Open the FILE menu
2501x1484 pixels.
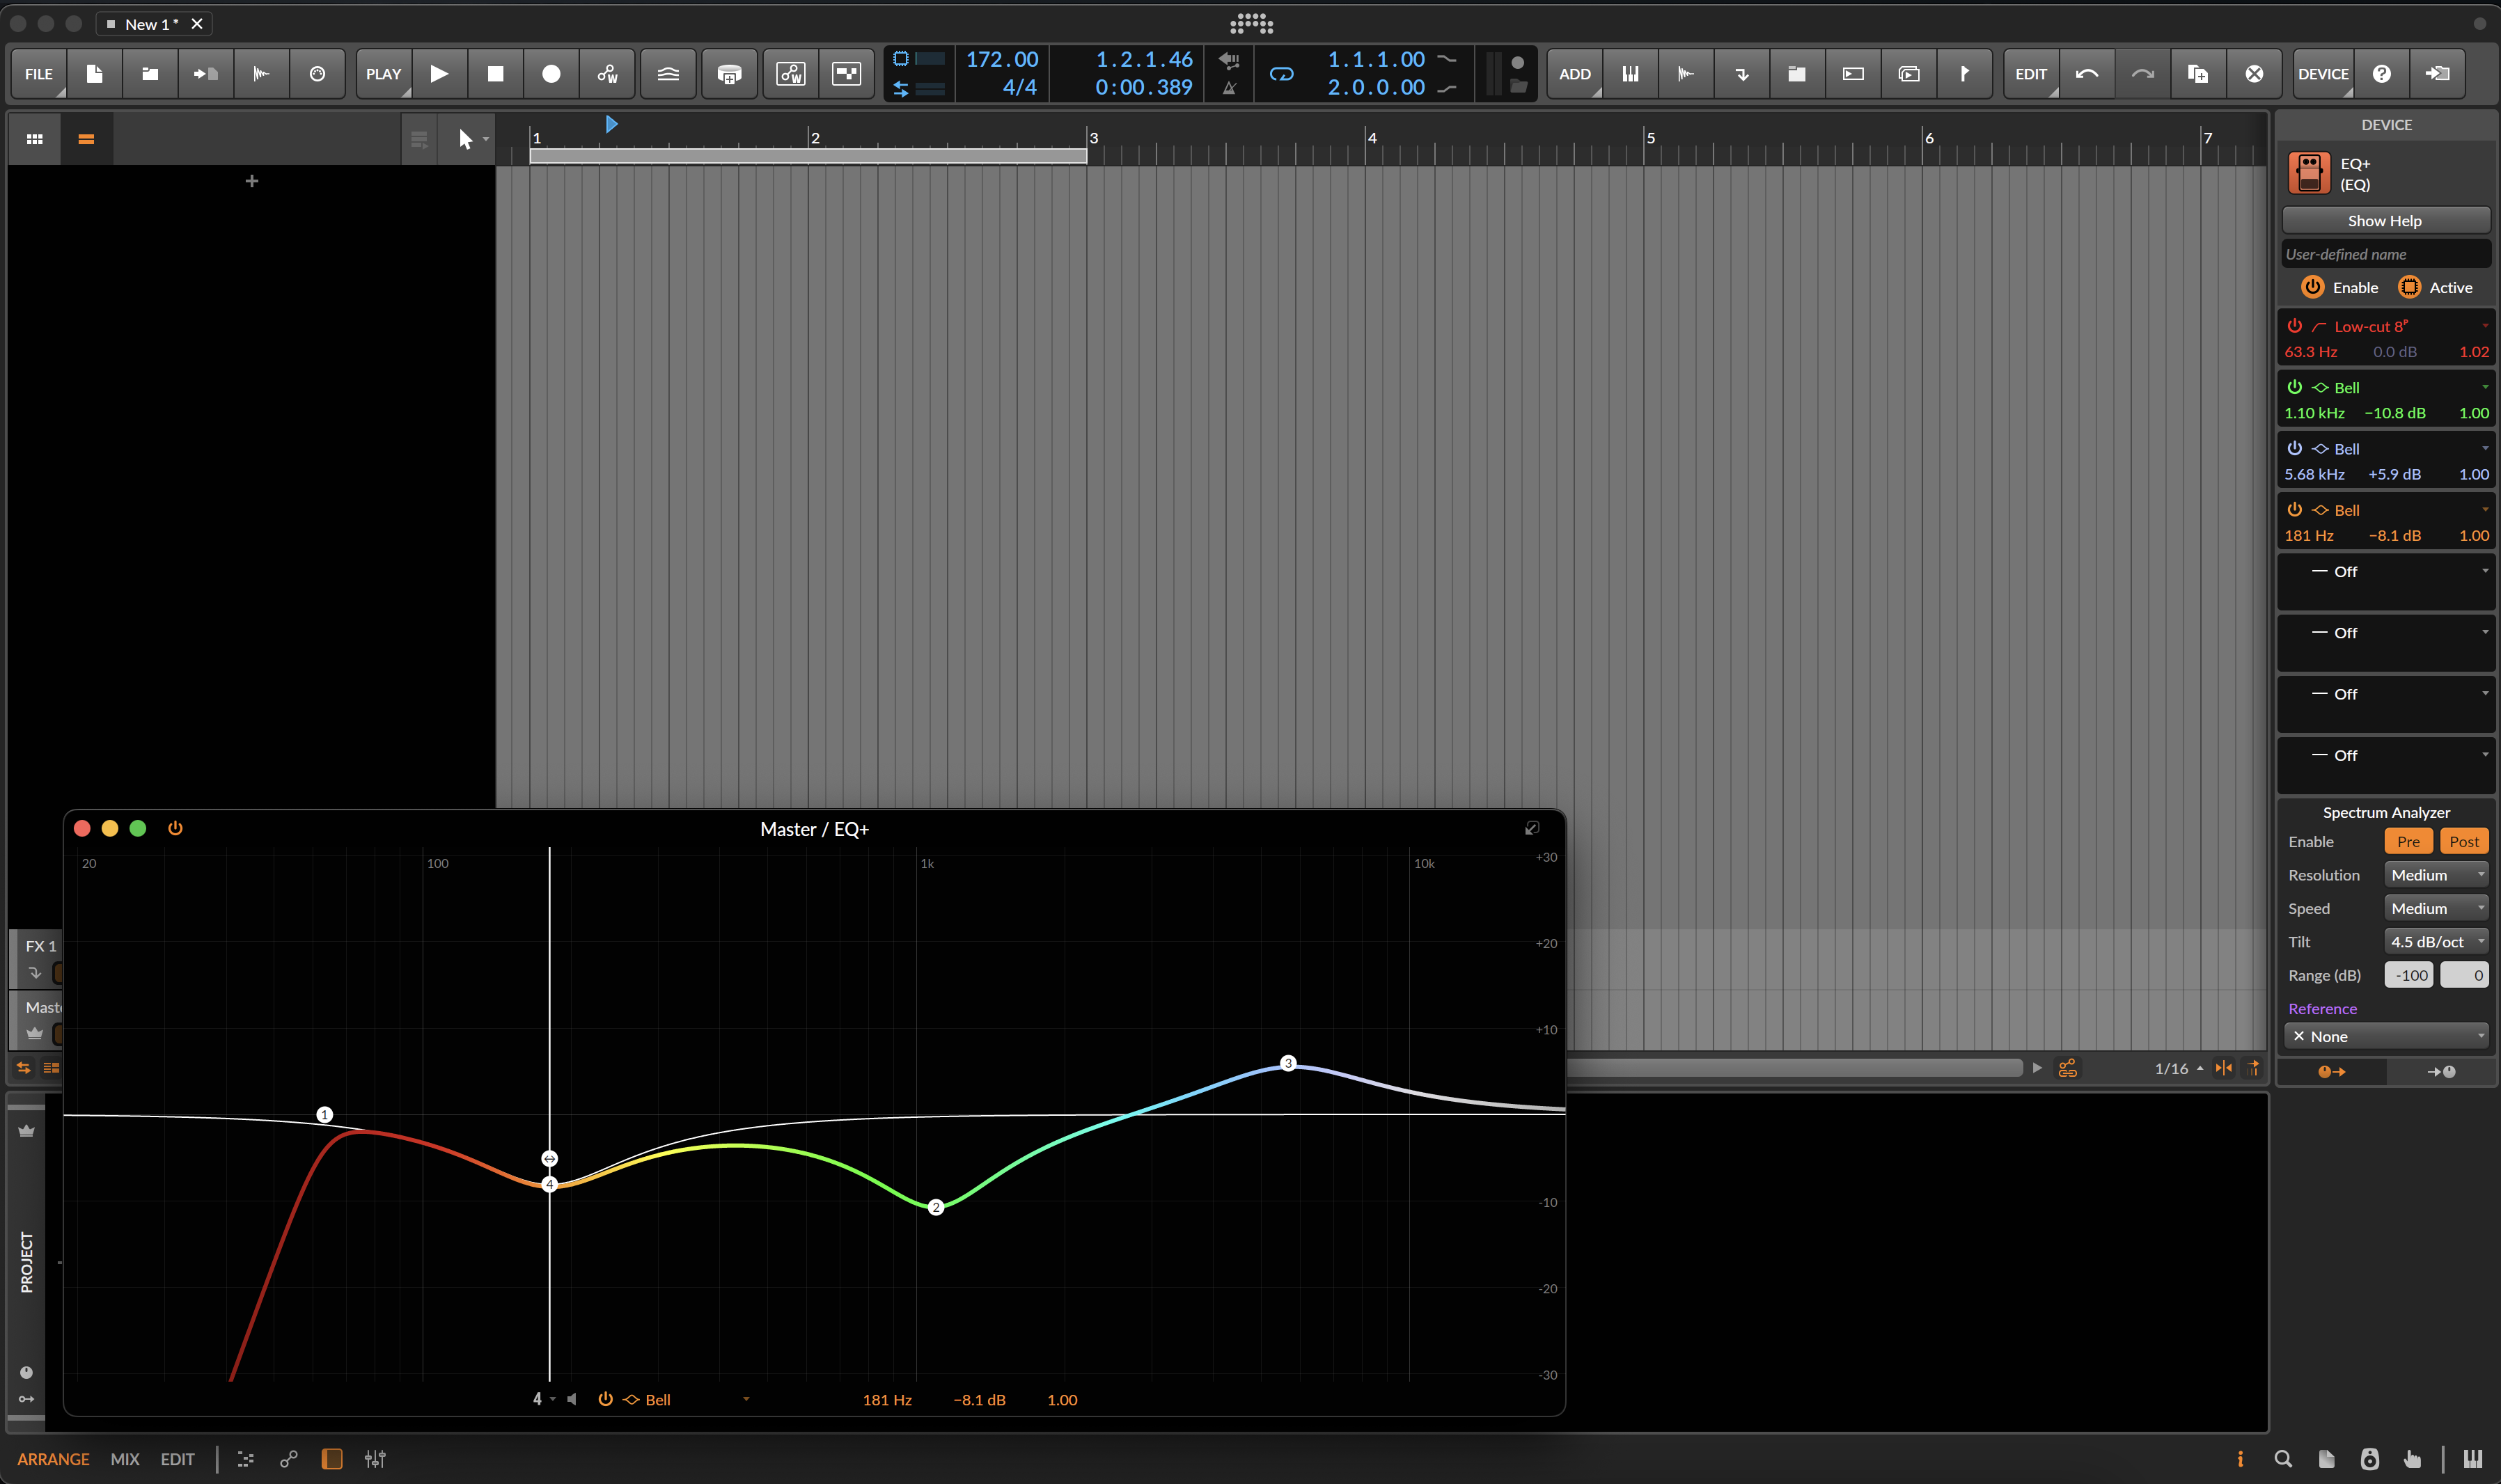coord(39,74)
